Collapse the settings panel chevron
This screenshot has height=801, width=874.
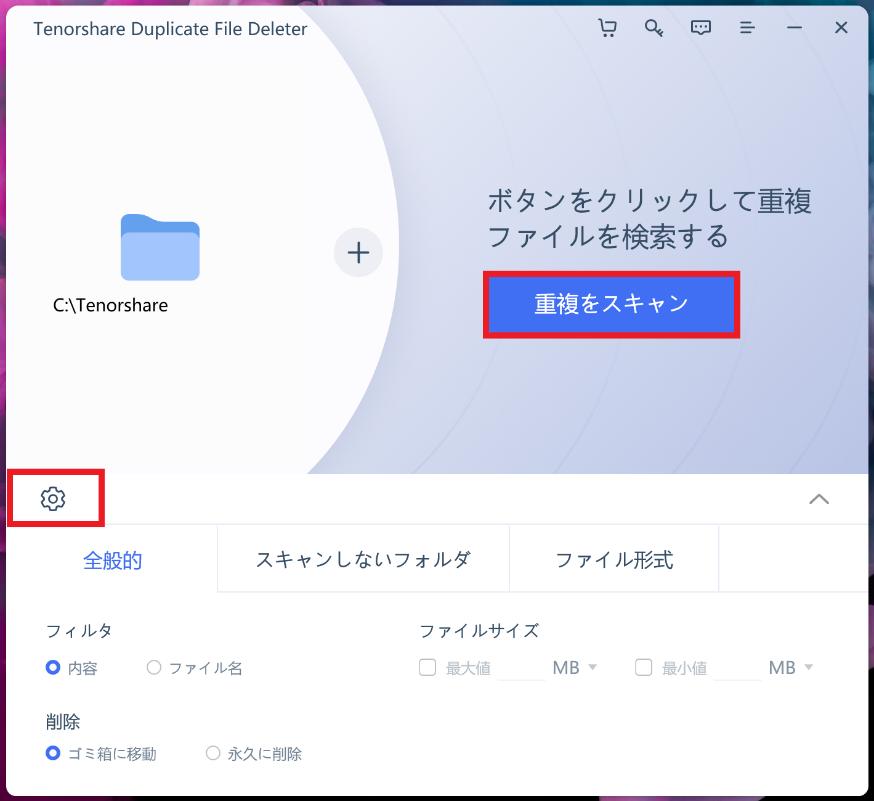point(819,499)
